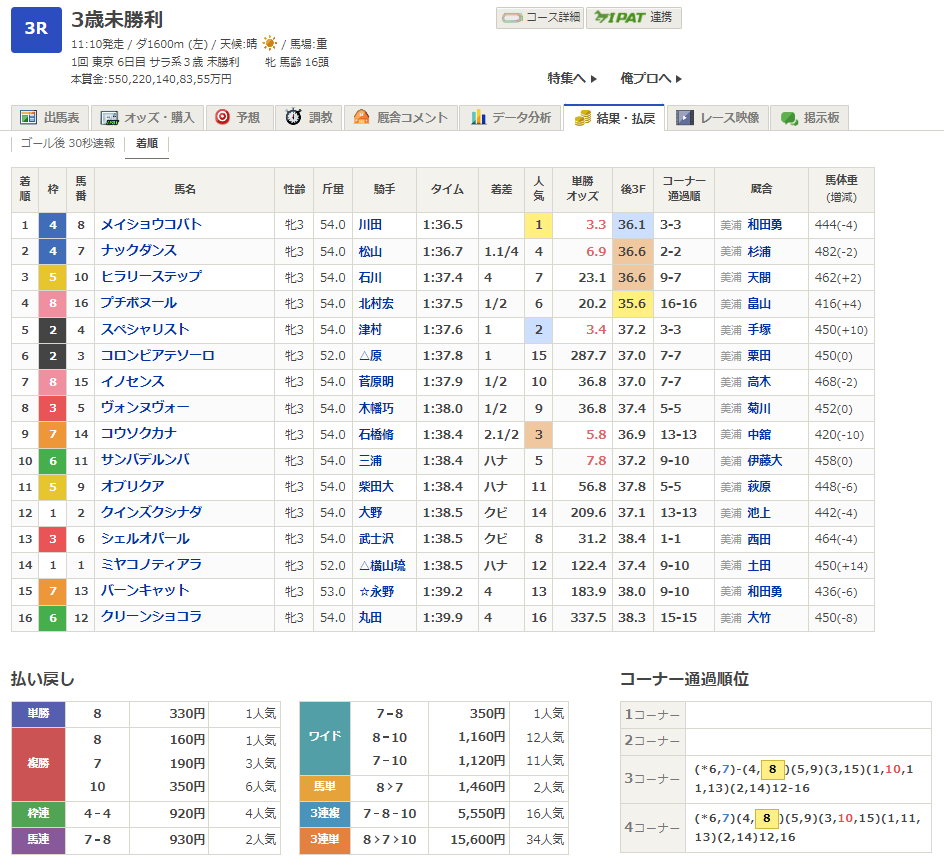The image size is (944, 862).
Task: Click the 出馬表 tab icon
Action: 28,118
